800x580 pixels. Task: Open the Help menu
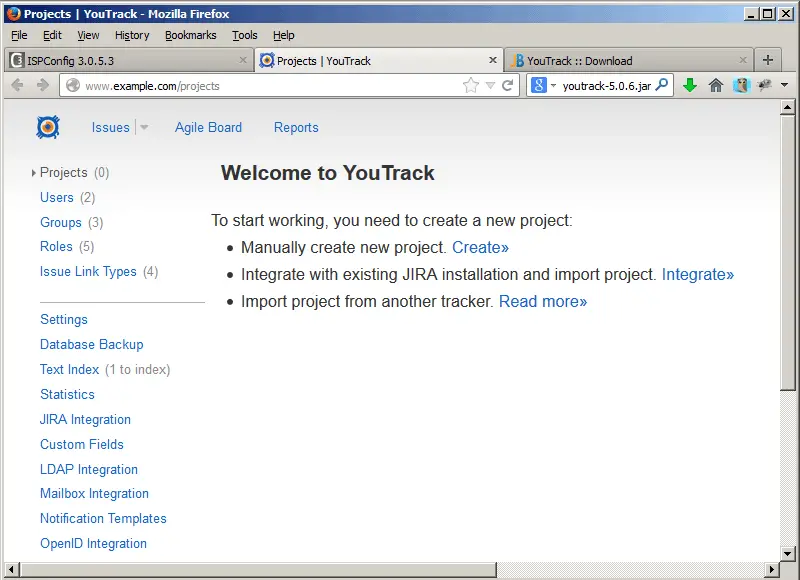tap(284, 35)
